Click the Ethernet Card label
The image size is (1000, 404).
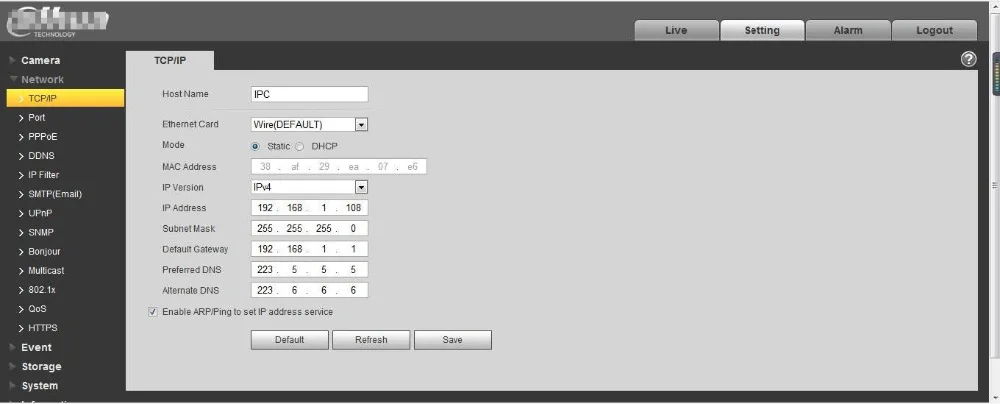tap(190, 124)
